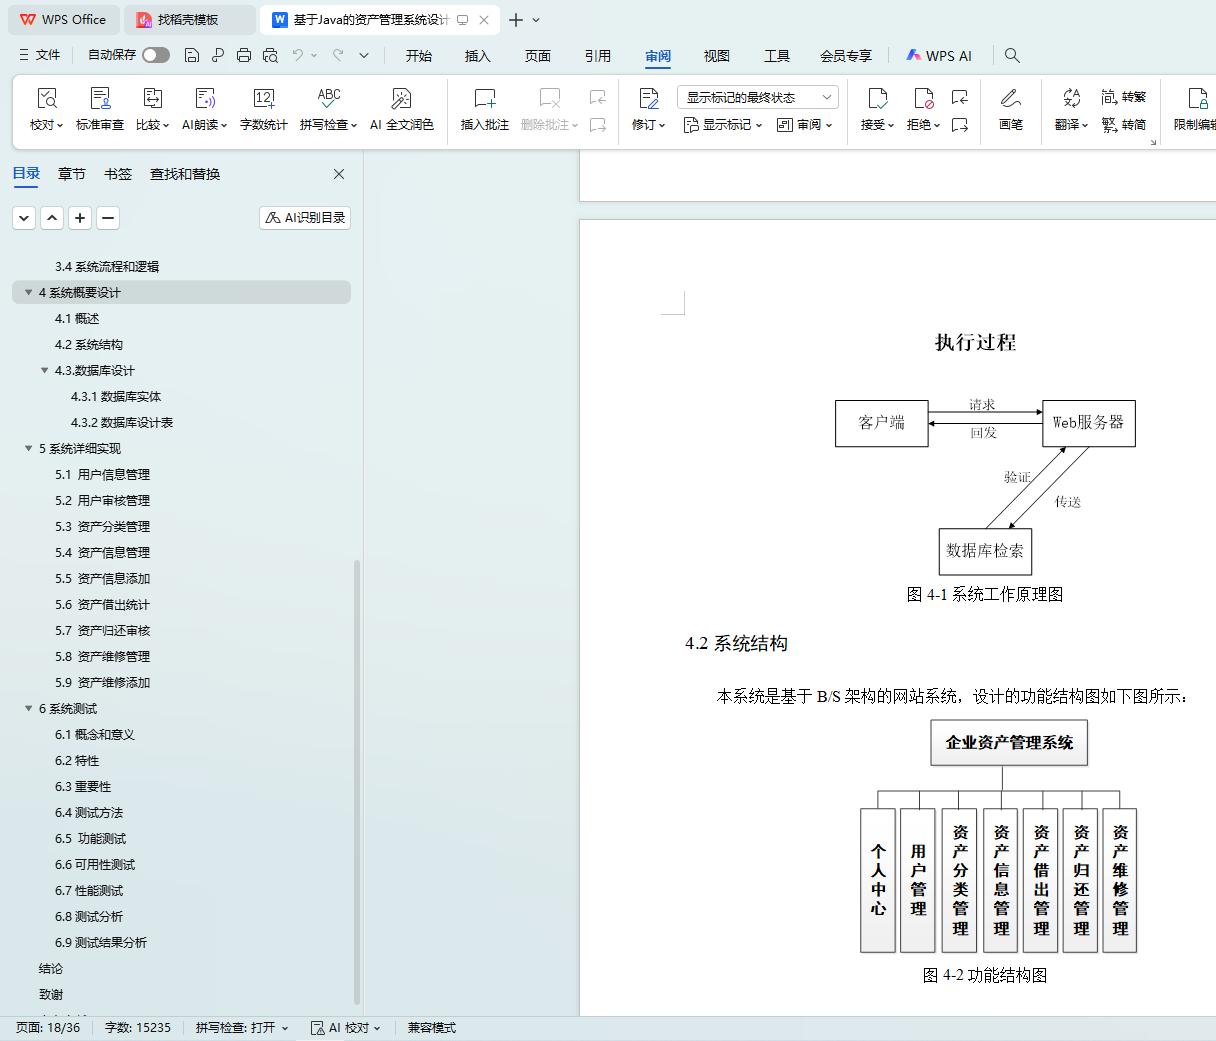Screen dimensions: 1216x1041
Task: Click the 转繁 convert to traditional icon
Action: 1123,97
